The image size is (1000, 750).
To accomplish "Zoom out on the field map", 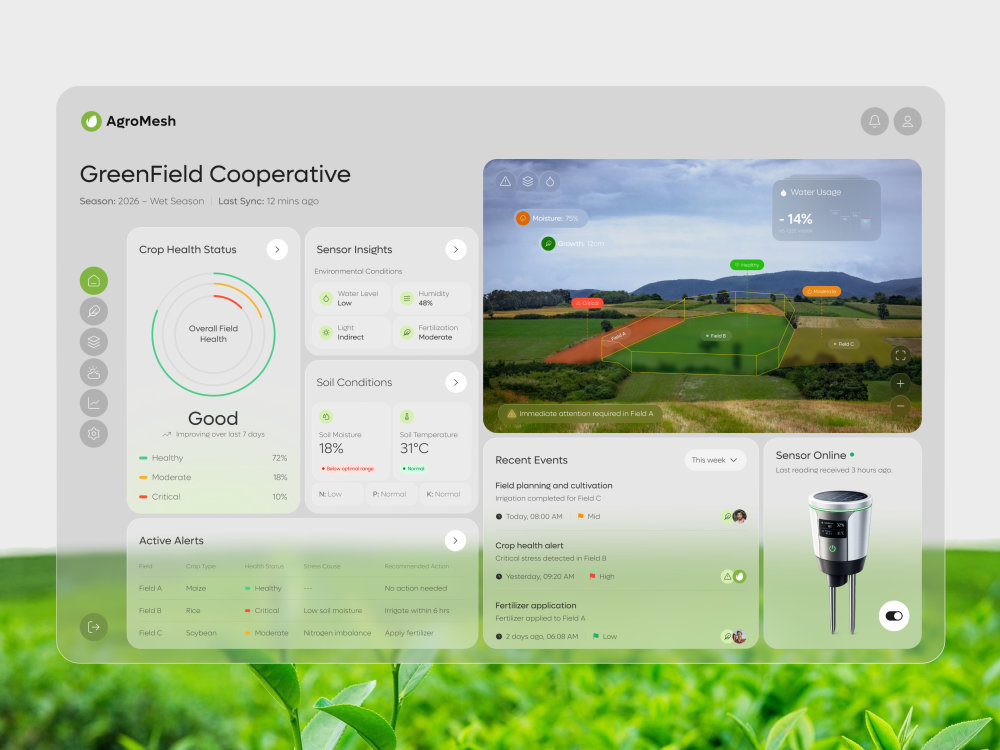I will click(x=900, y=406).
